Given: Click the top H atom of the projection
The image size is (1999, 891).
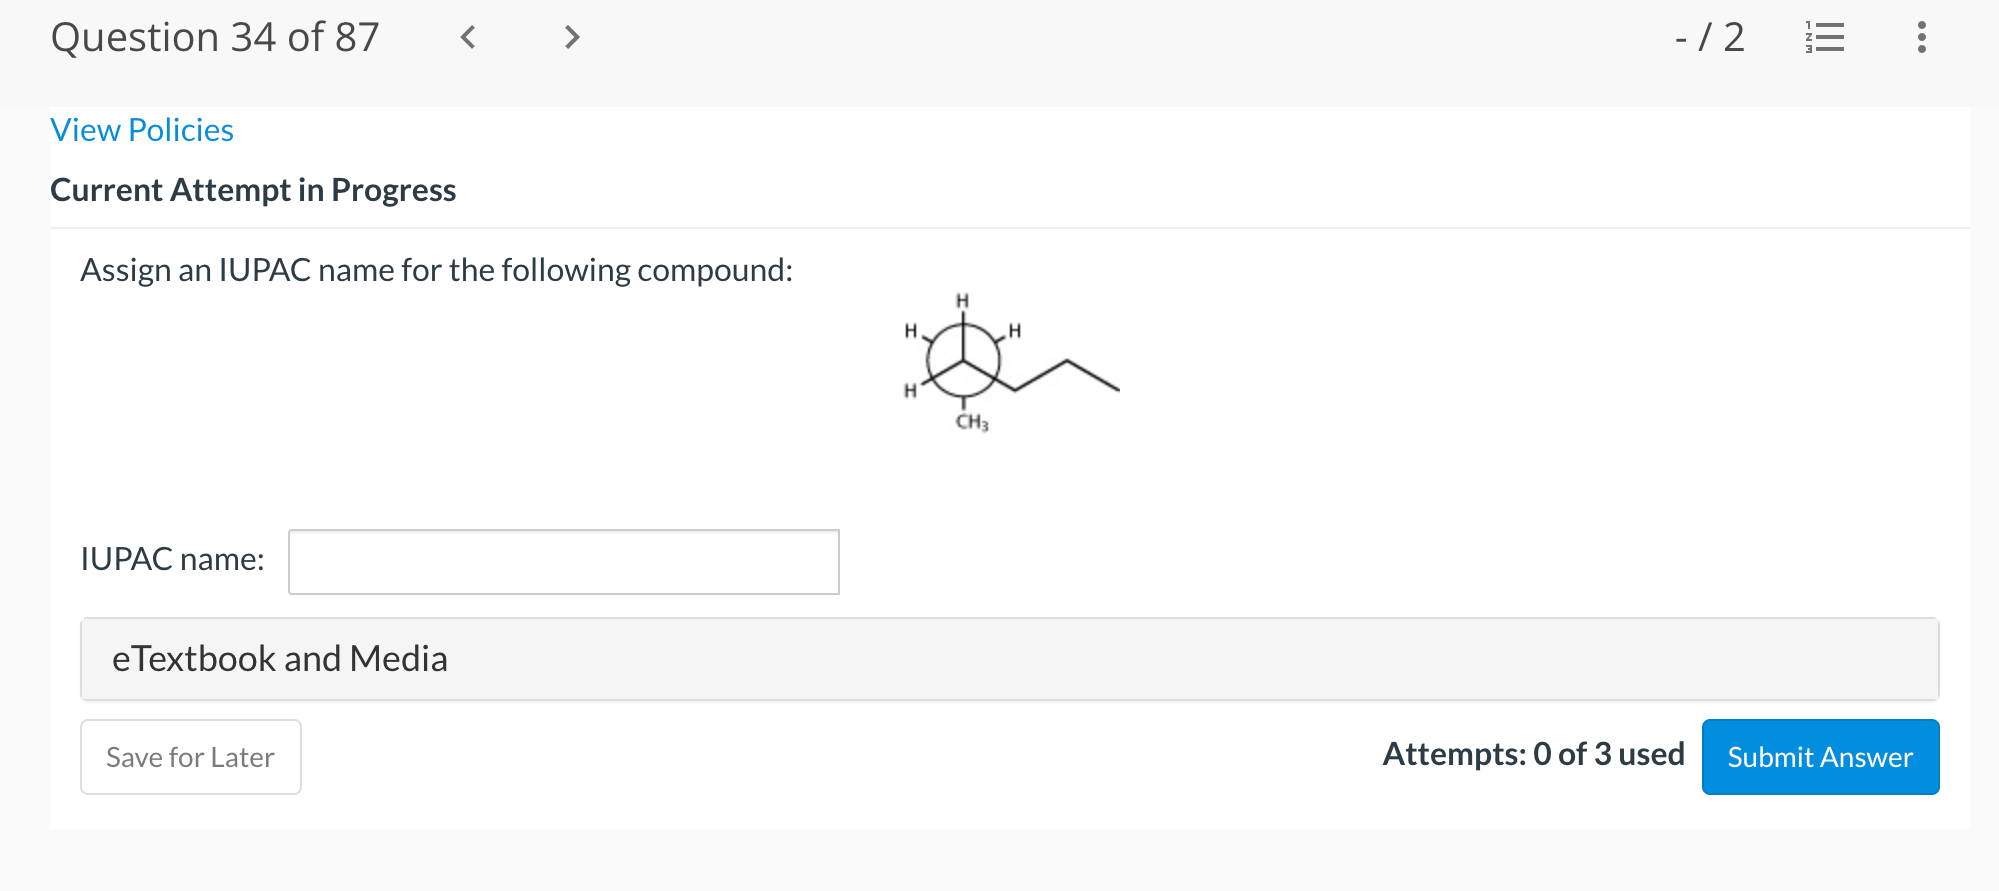Looking at the screenshot, I should click(x=962, y=300).
